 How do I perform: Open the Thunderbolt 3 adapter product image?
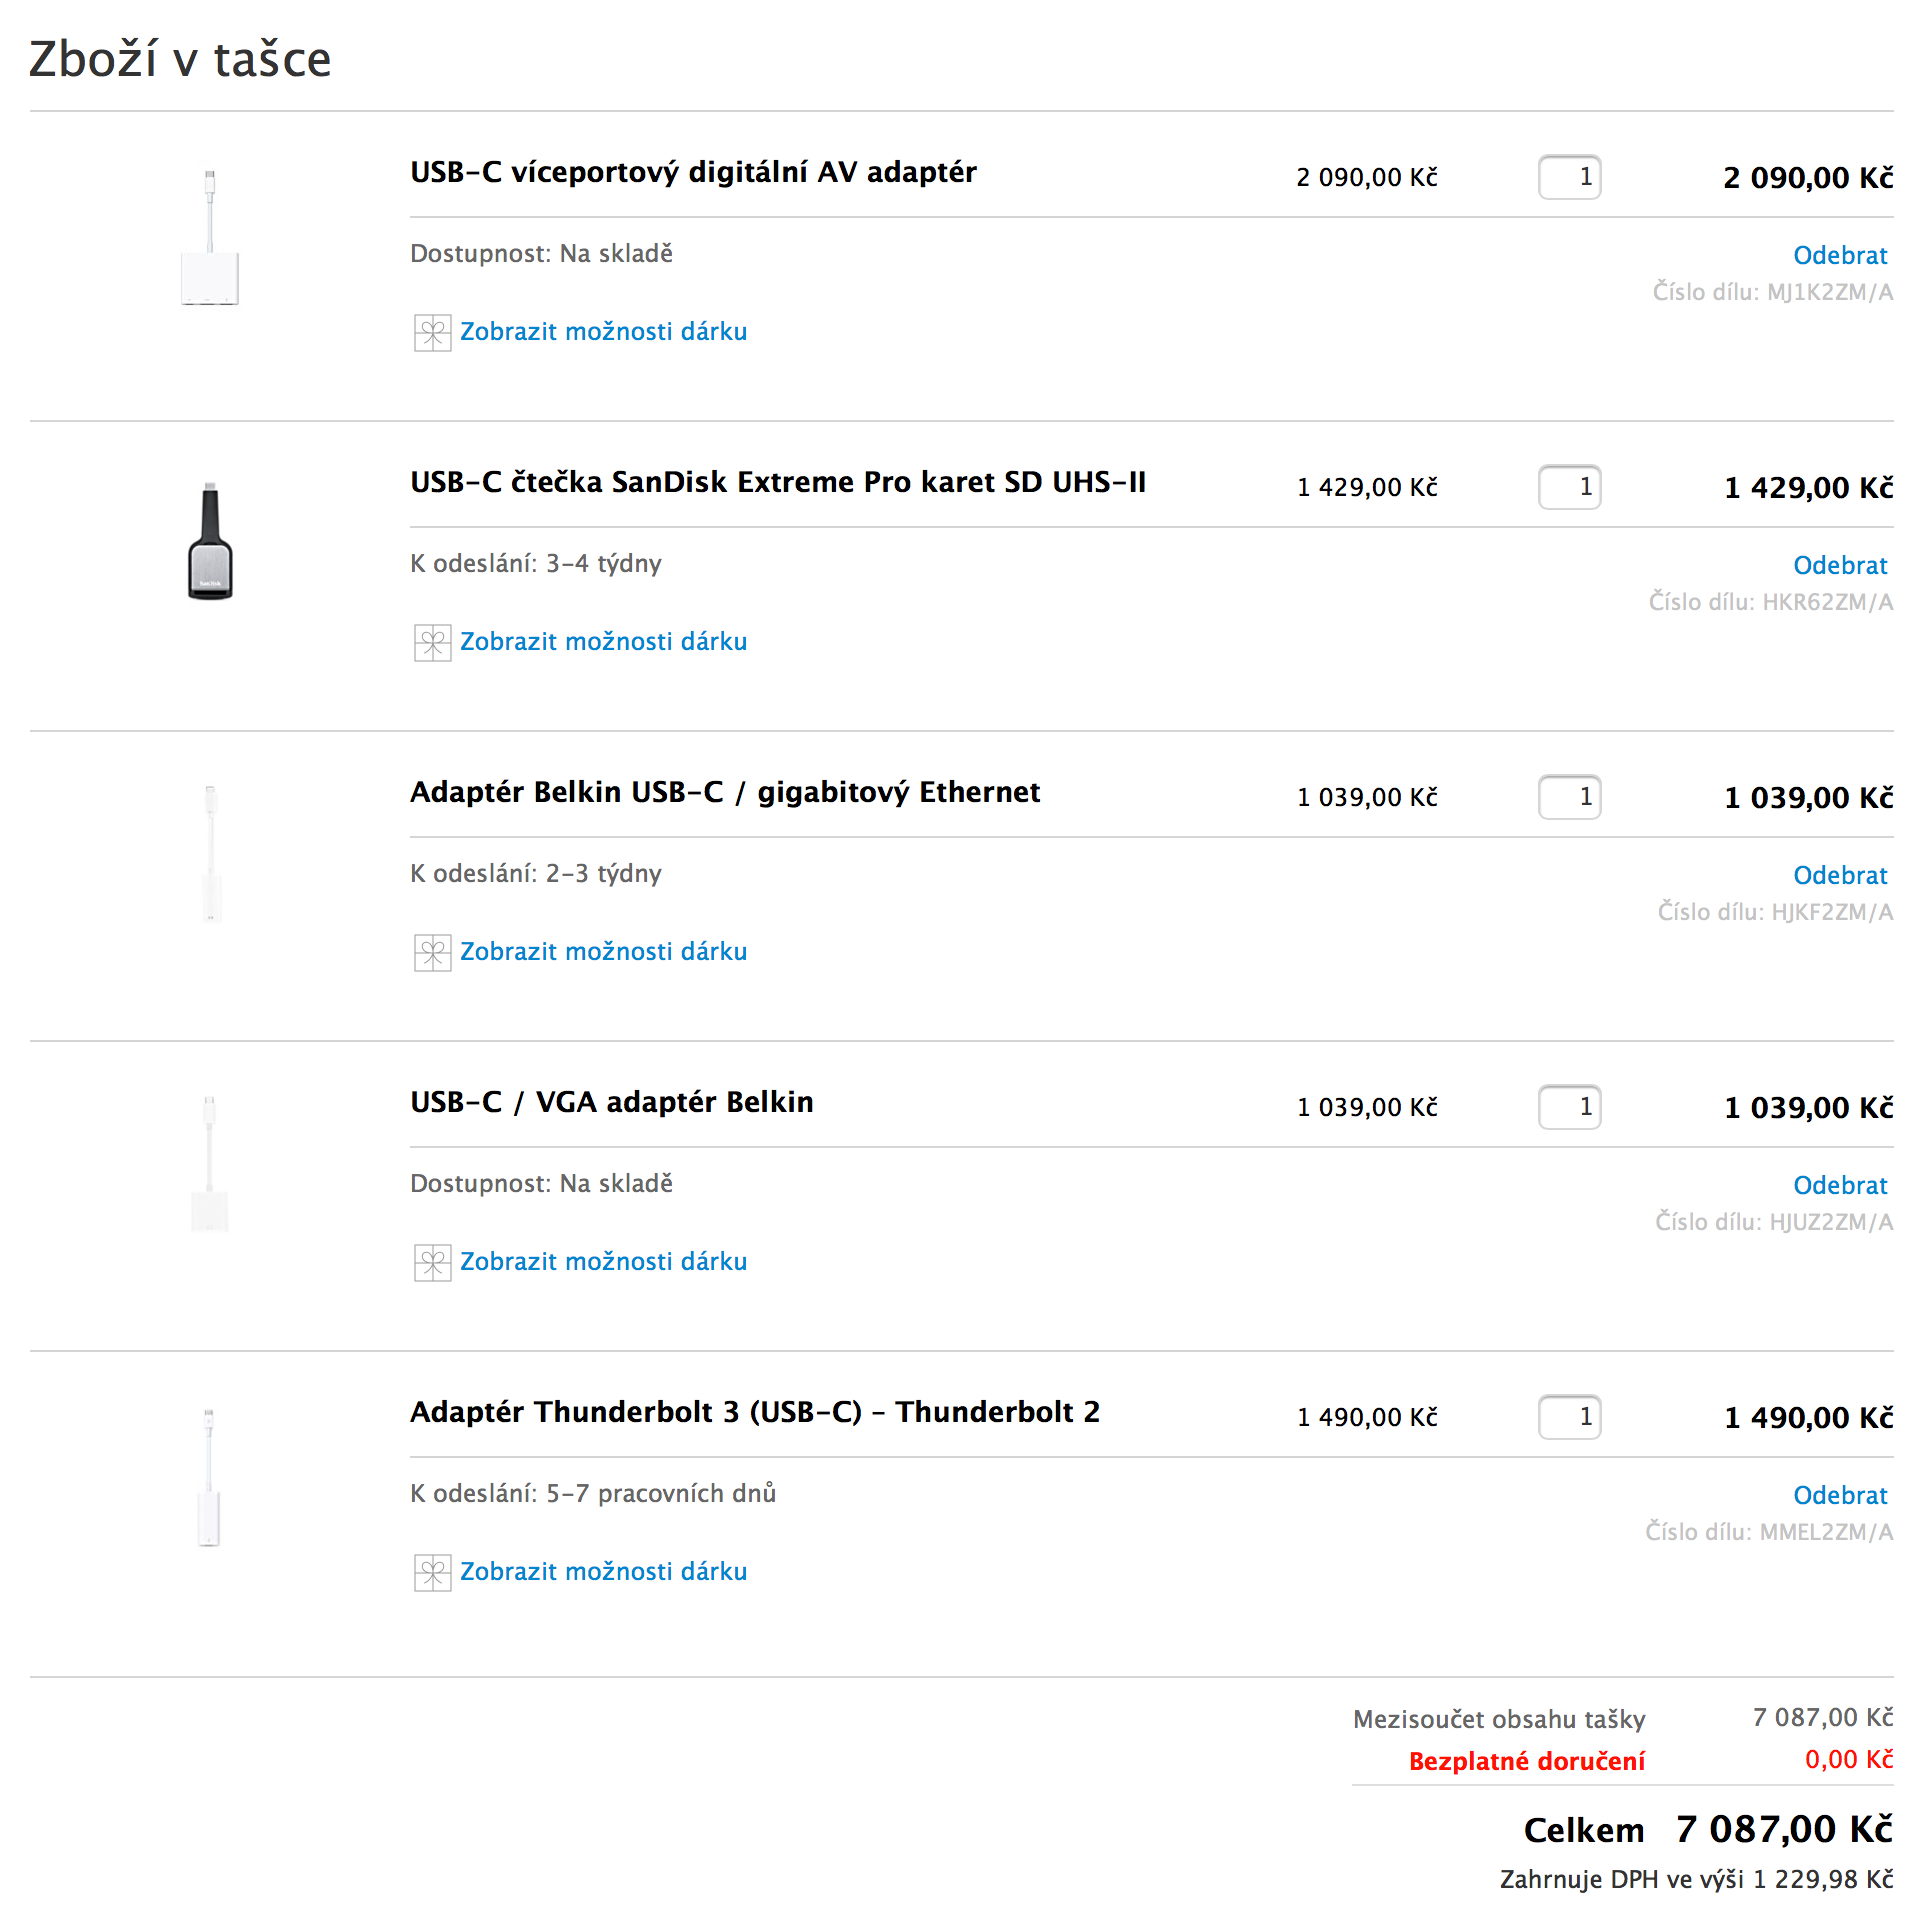tap(209, 1478)
